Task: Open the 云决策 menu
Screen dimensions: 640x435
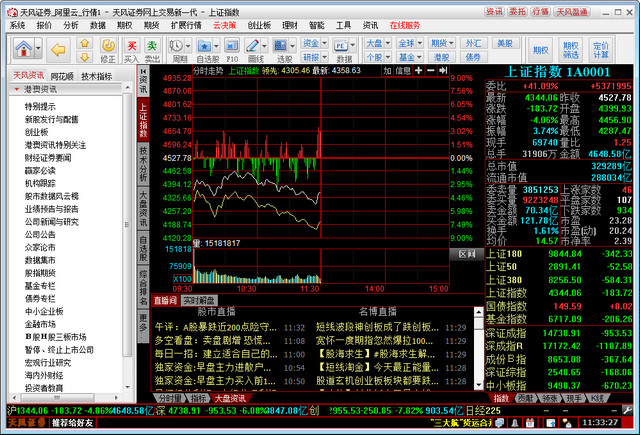Action: click(x=224, y=25)
